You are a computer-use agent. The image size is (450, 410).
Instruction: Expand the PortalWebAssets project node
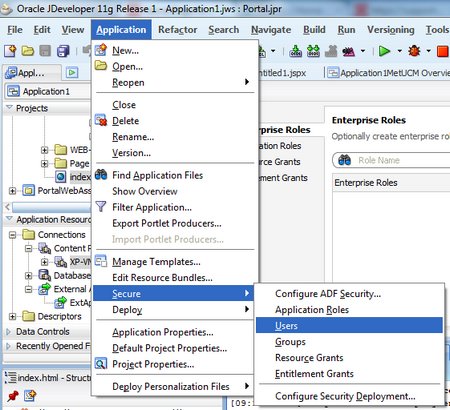tap(12, 191)
